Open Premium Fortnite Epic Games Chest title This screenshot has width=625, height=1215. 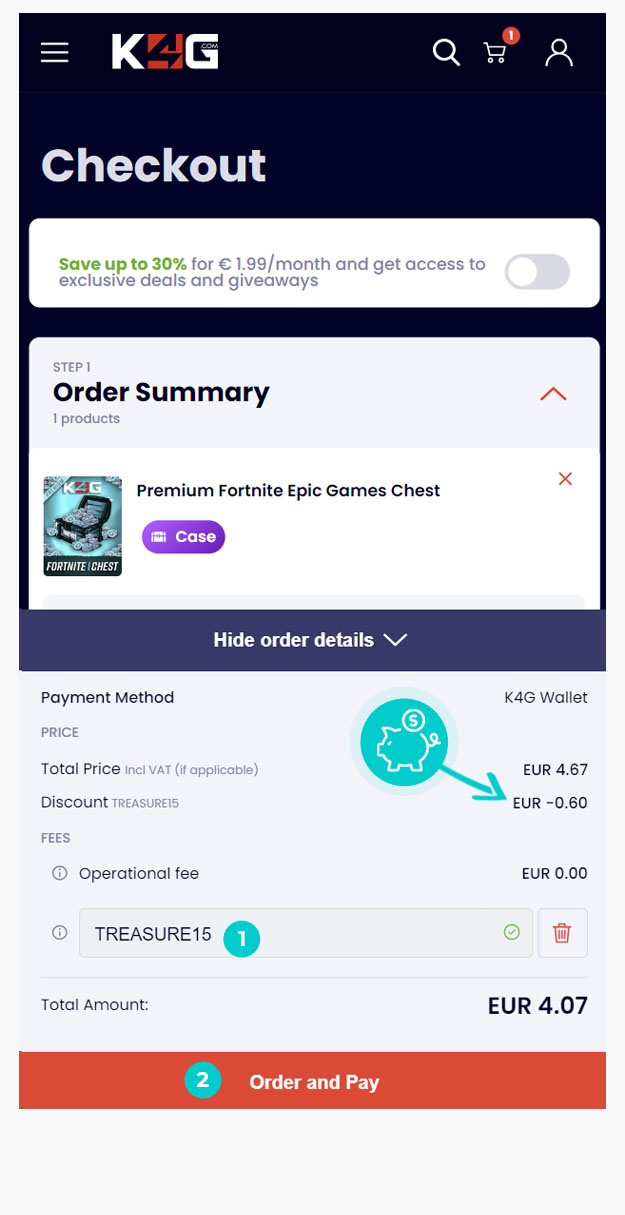tap(288, 490)
